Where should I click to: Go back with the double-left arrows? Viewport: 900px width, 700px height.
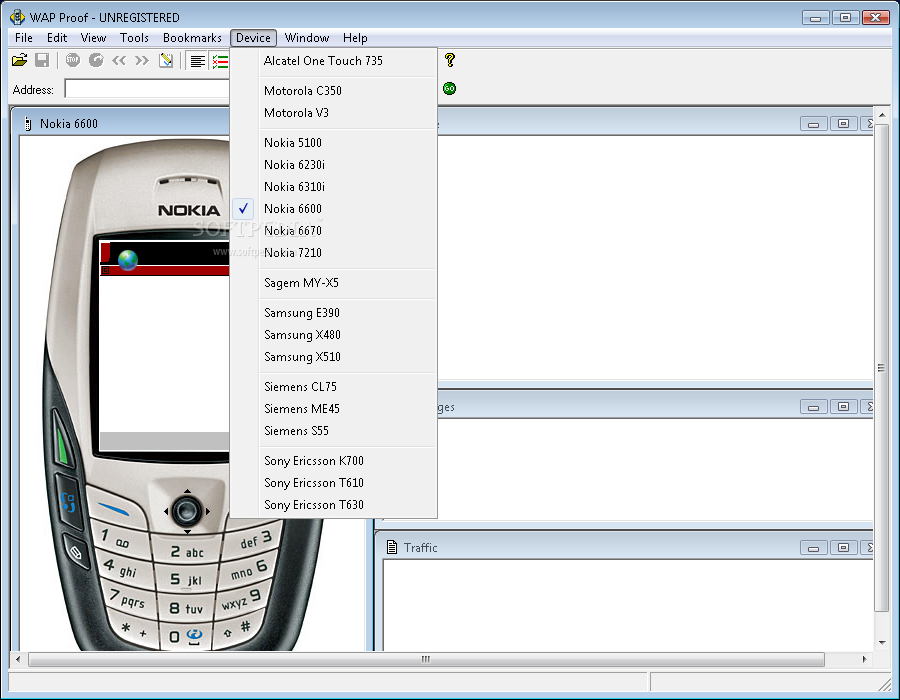click(119, 60)
